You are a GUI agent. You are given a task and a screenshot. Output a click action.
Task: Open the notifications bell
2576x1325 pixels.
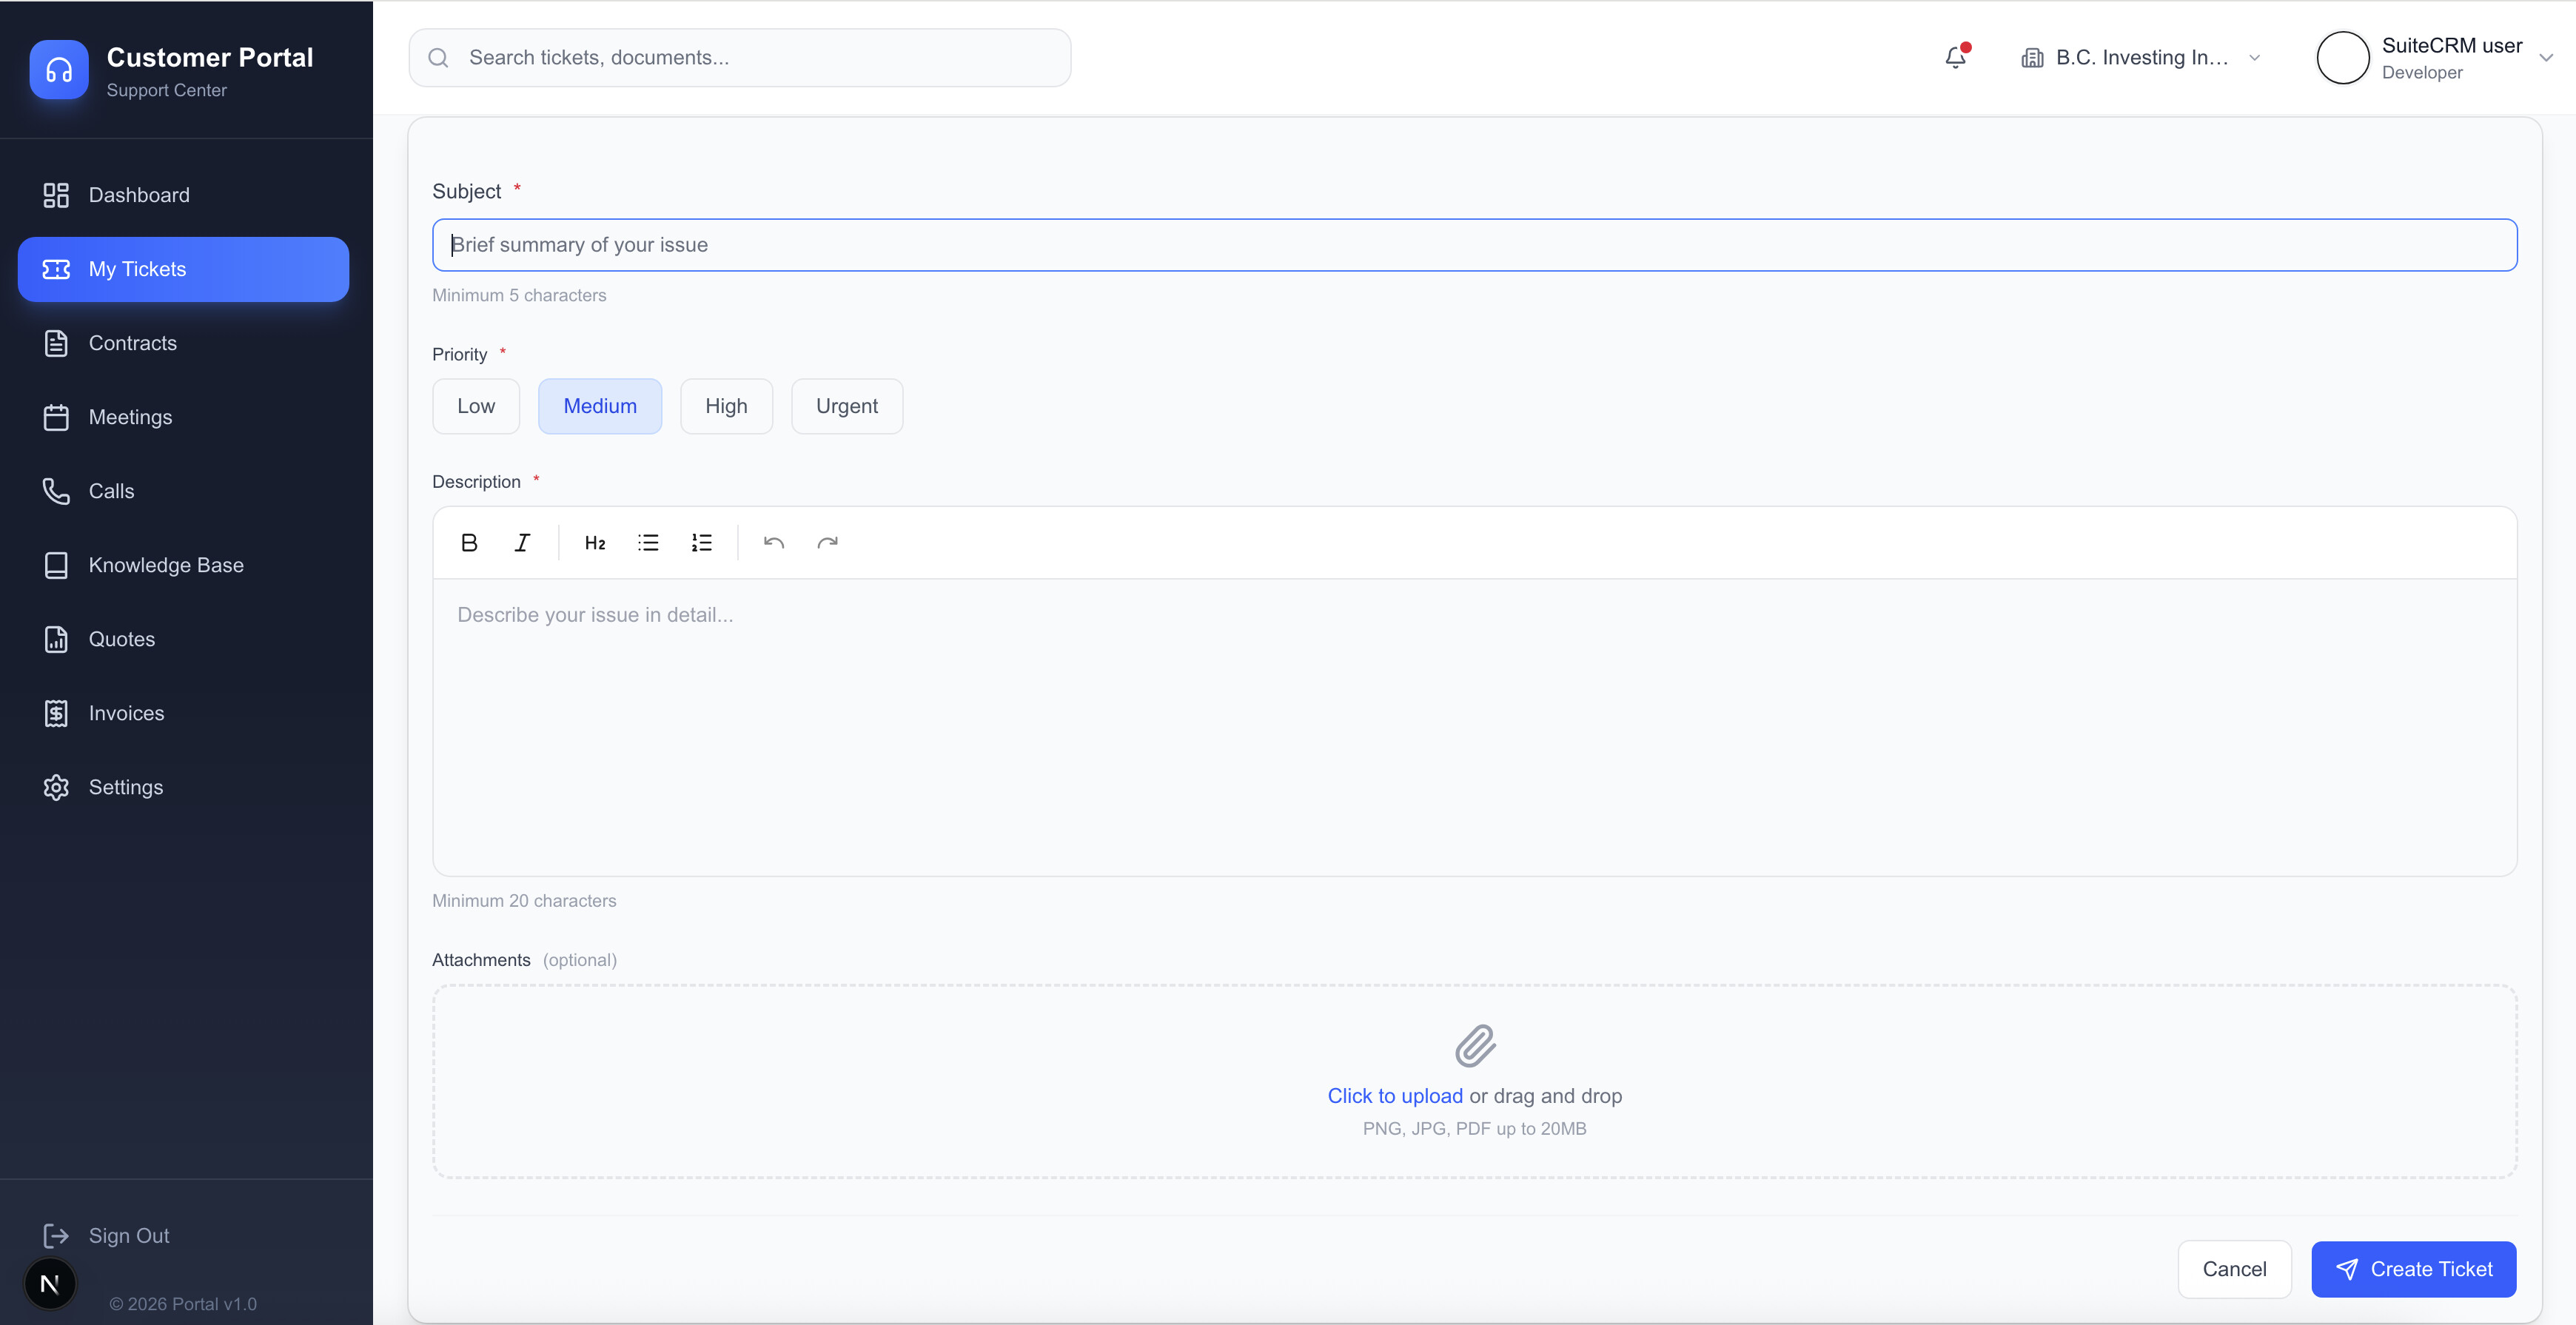1956,58
